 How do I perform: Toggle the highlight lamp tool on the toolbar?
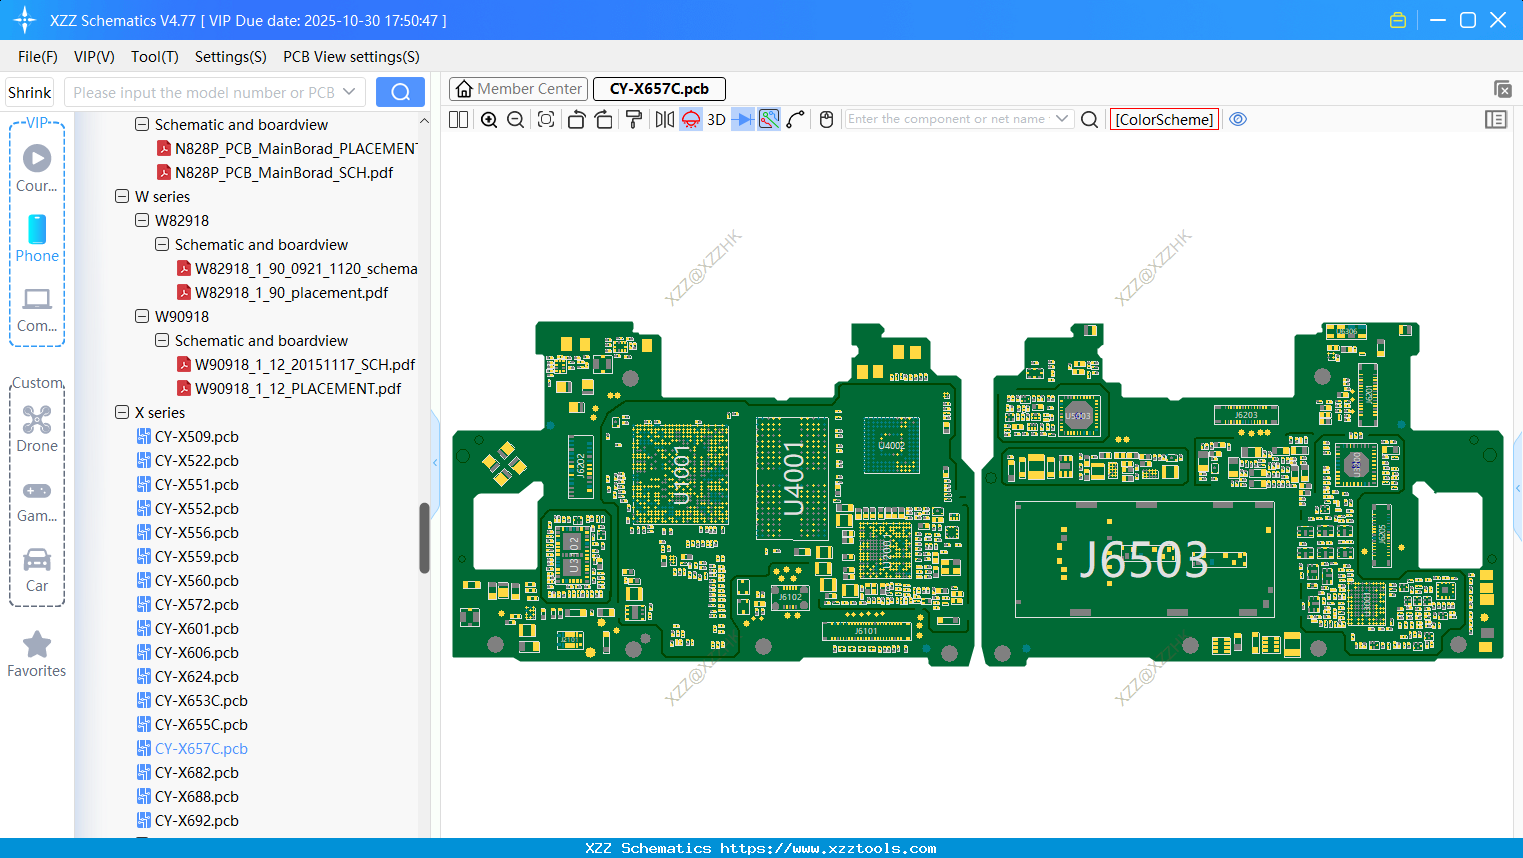click(x=690, y=119)
